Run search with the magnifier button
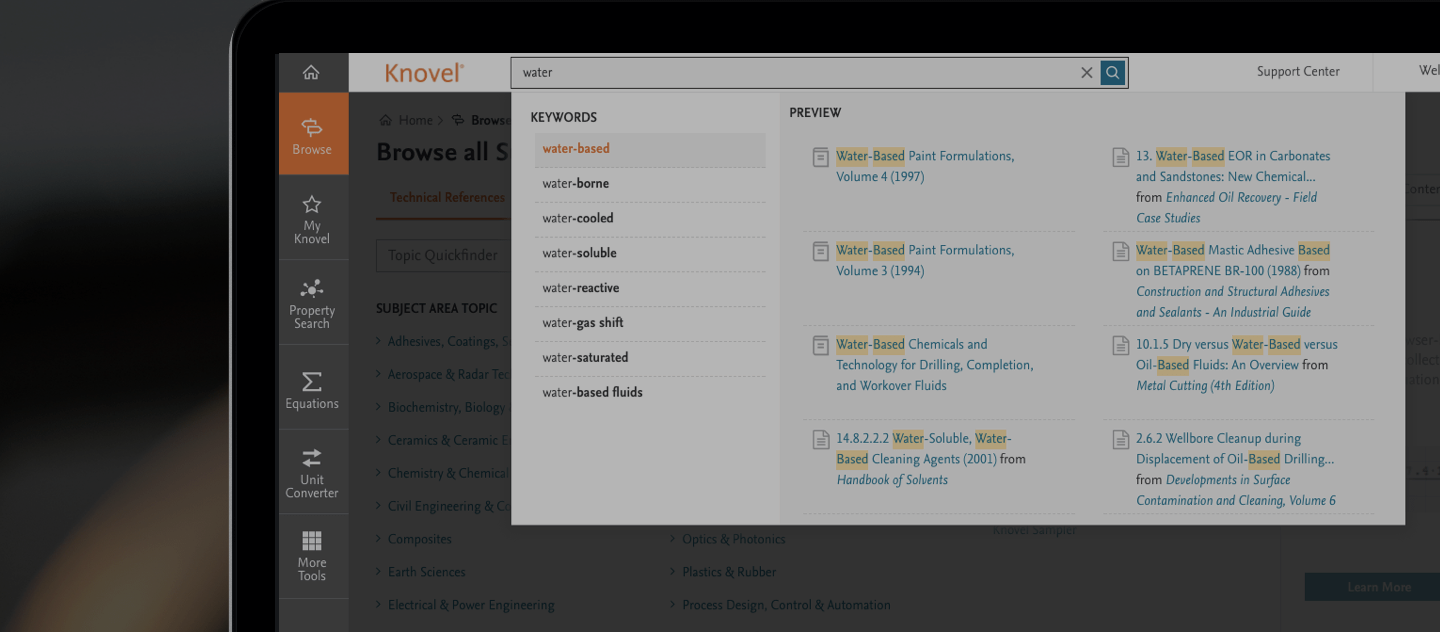This screenshot has width=1440, height=632. [x=1113, y=72]
